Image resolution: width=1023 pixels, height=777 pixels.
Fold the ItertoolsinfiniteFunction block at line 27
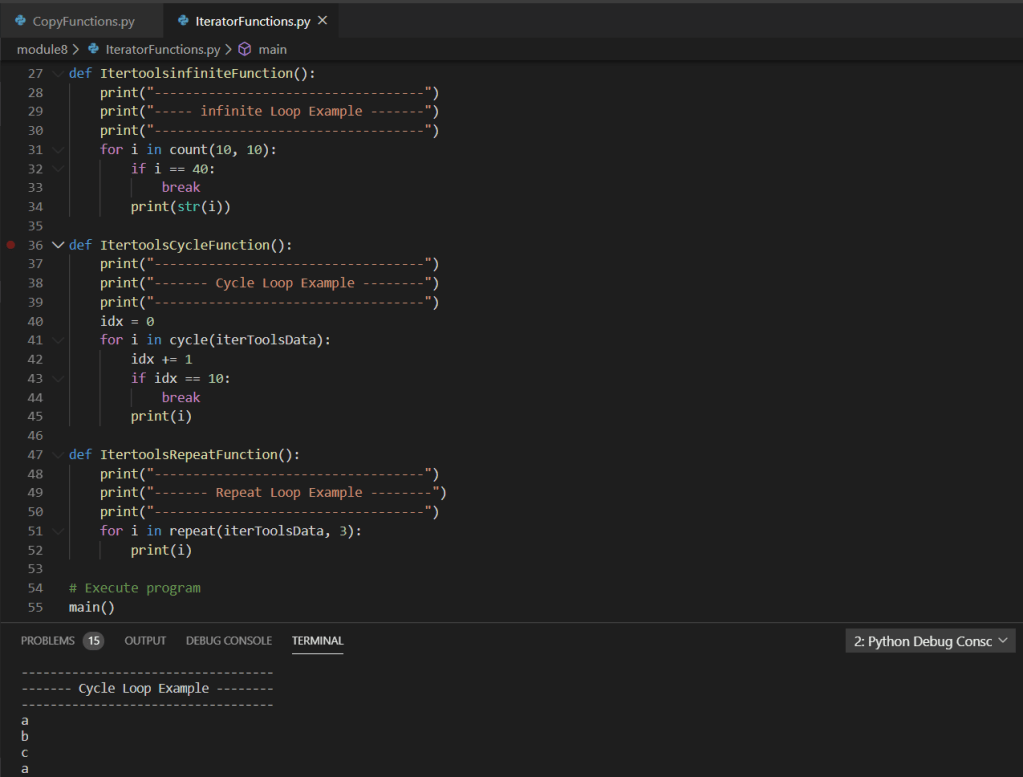pyautogui.click(x=57, y=74)
